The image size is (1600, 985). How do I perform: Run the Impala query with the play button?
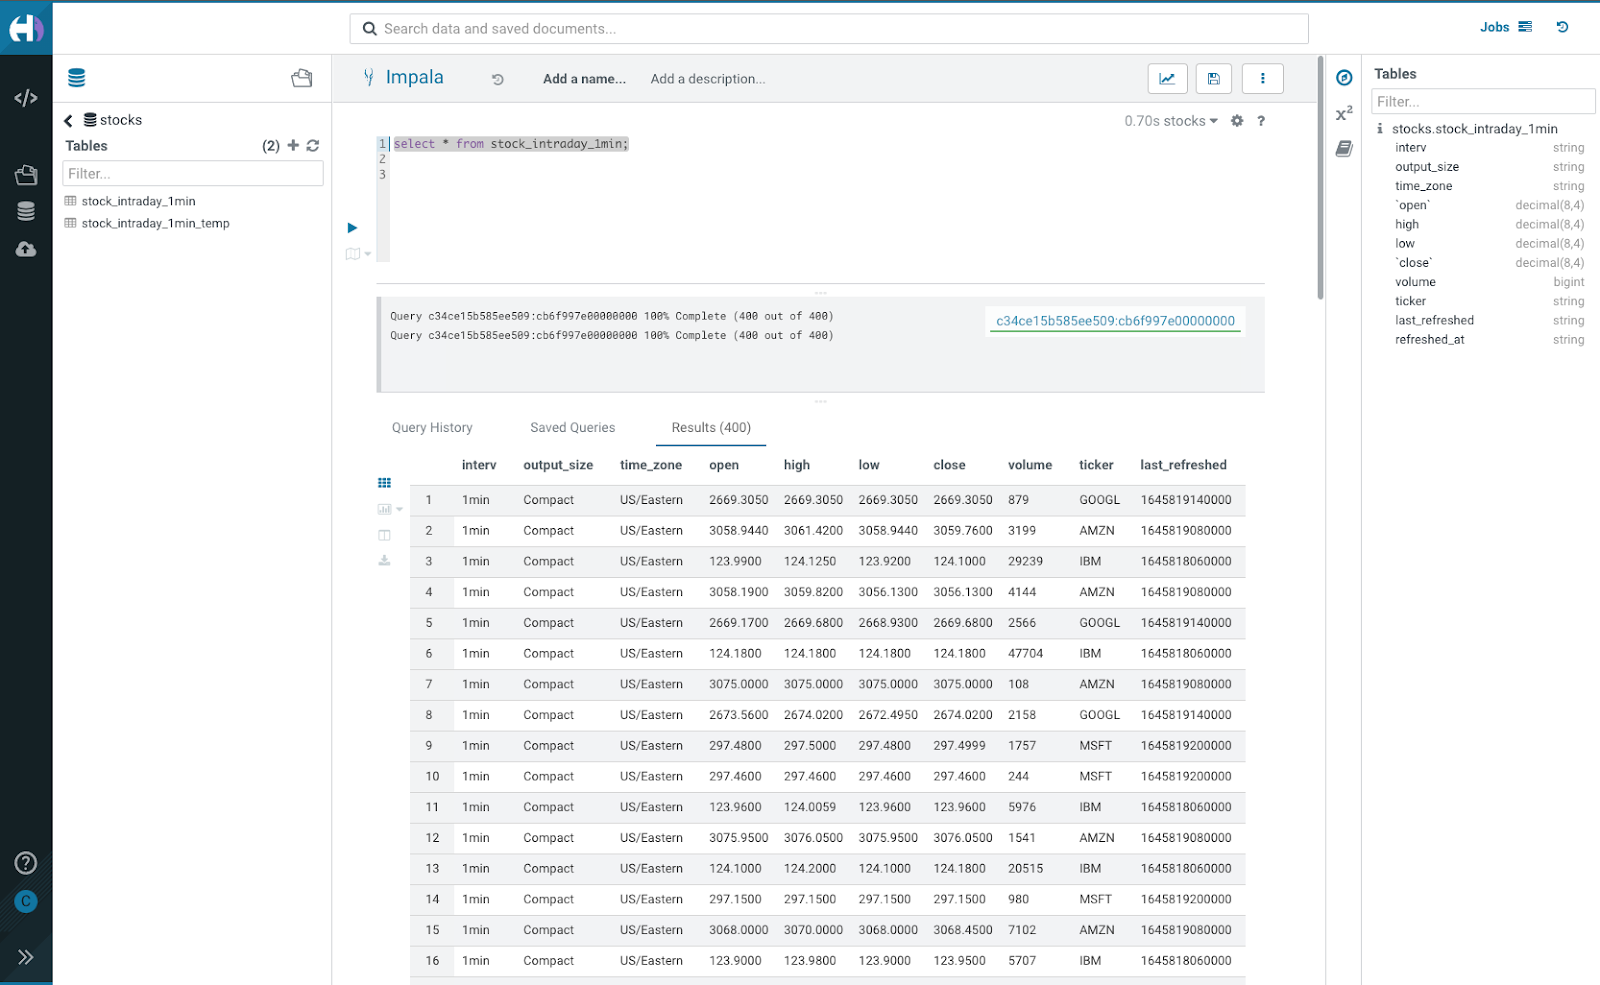[352, 227]
